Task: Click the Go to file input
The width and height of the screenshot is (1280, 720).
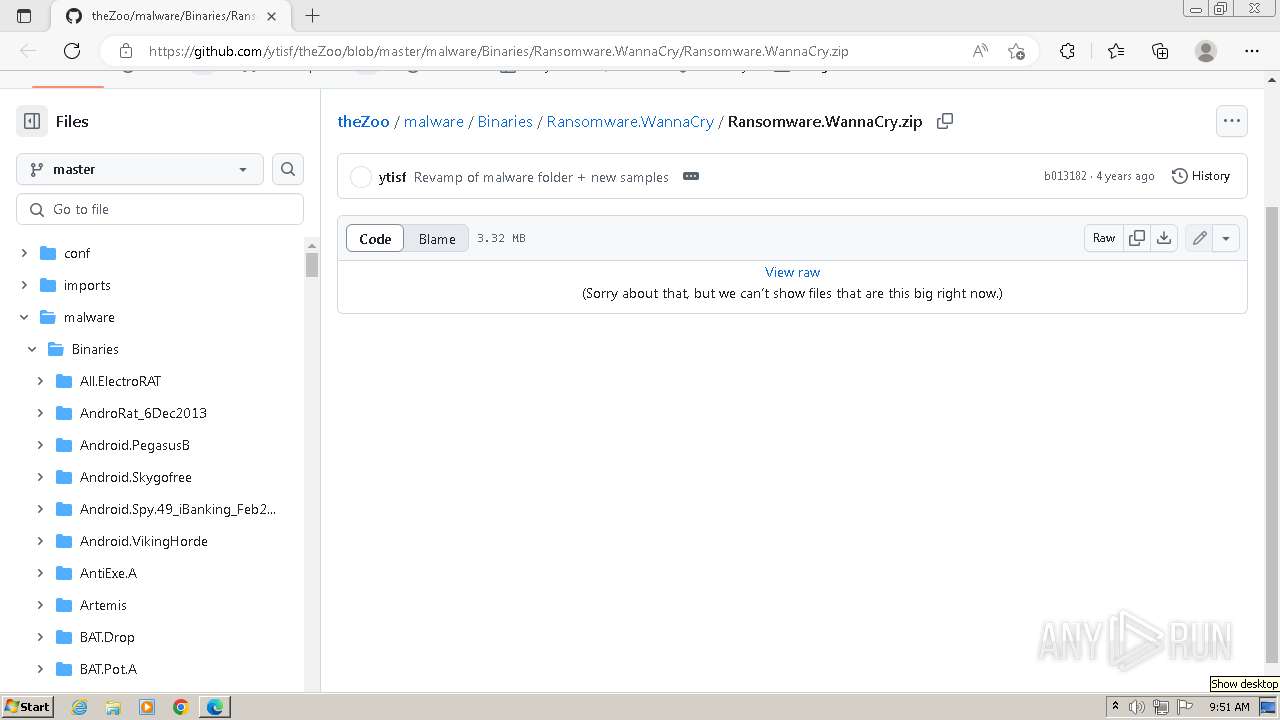Action: tap(160, 209)
